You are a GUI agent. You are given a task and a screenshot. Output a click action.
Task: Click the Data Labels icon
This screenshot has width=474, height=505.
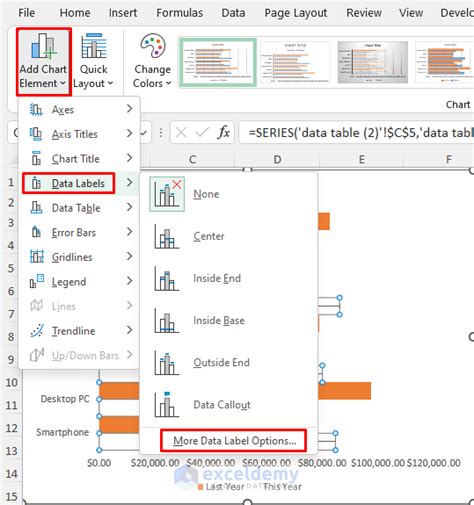click(36, 183)
